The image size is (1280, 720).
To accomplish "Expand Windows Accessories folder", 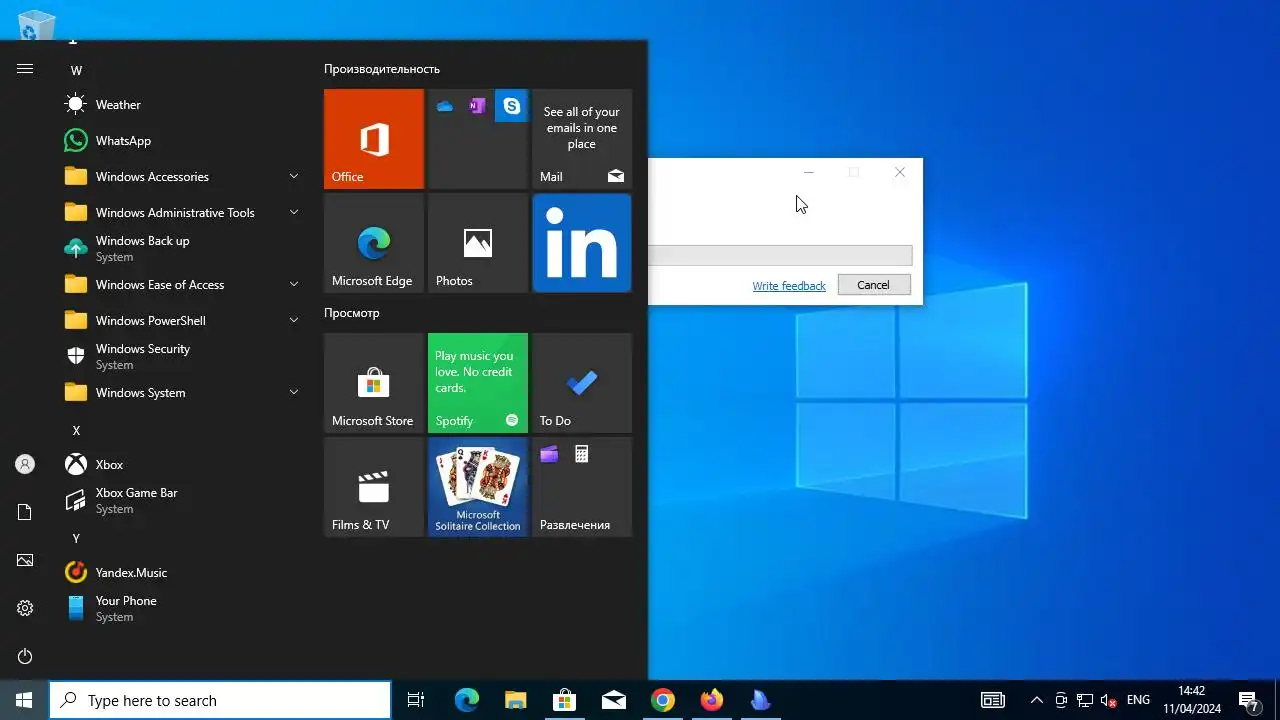I will click(x=180, y=177).
